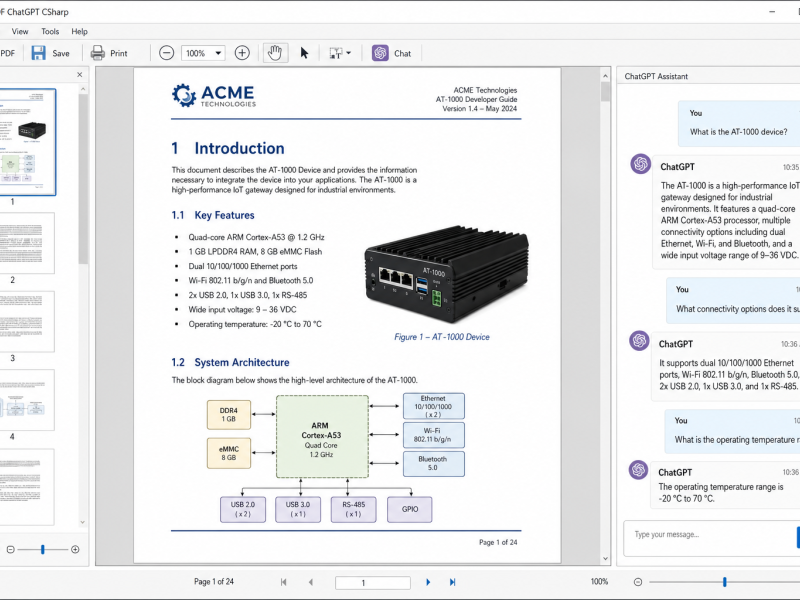Click 'Operating temperature: -20 °C to 70 °C' bullet
The height and width of the screenshot is (600, 800).
point(255,324)
